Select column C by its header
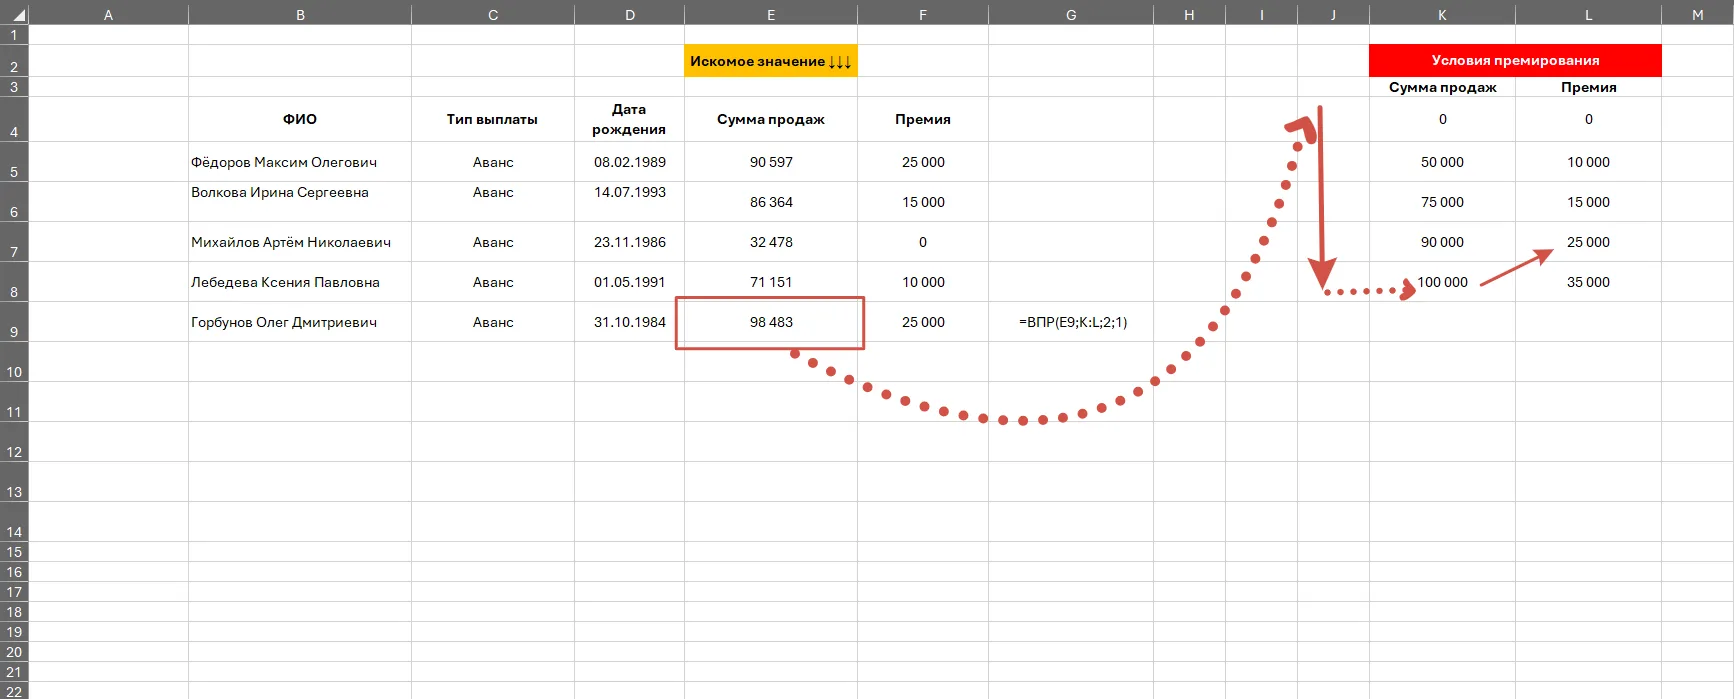Viewport: 1734px width, 699px height. [x=493, y=14]
